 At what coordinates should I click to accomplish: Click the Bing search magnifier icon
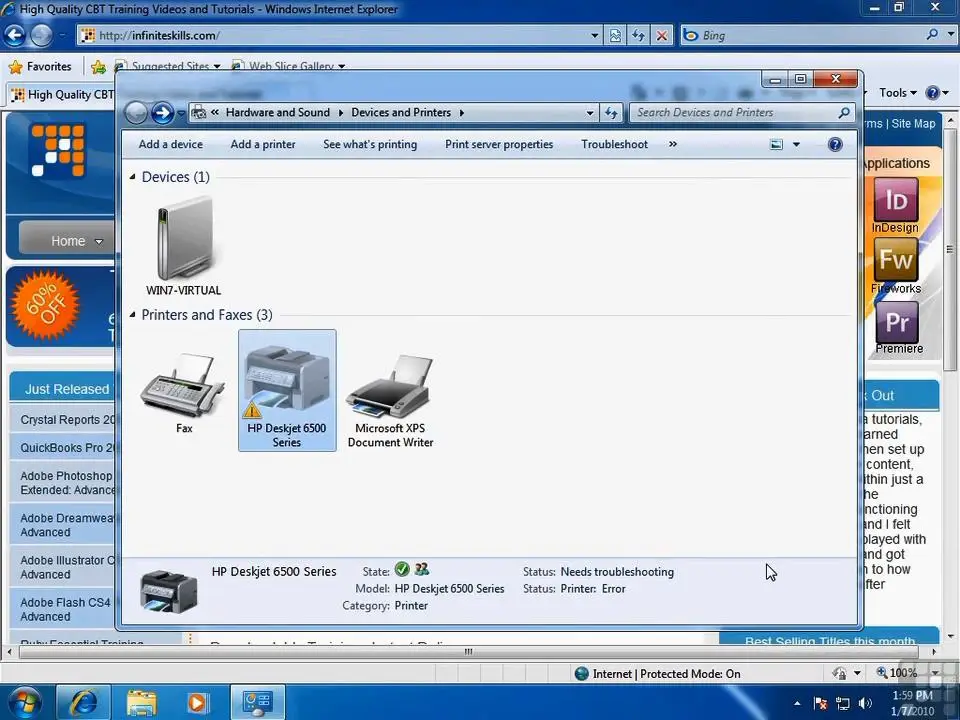(x=932, y=35)
